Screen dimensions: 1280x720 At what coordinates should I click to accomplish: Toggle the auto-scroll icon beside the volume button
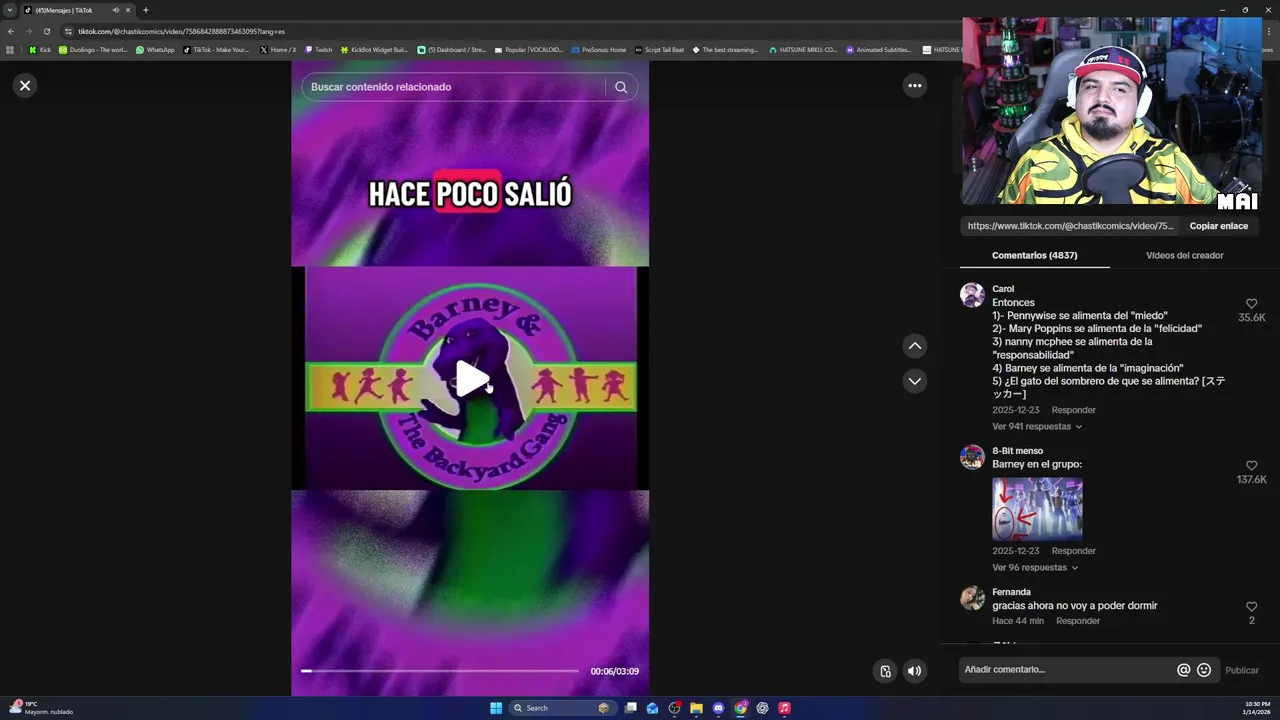(885, 671)
